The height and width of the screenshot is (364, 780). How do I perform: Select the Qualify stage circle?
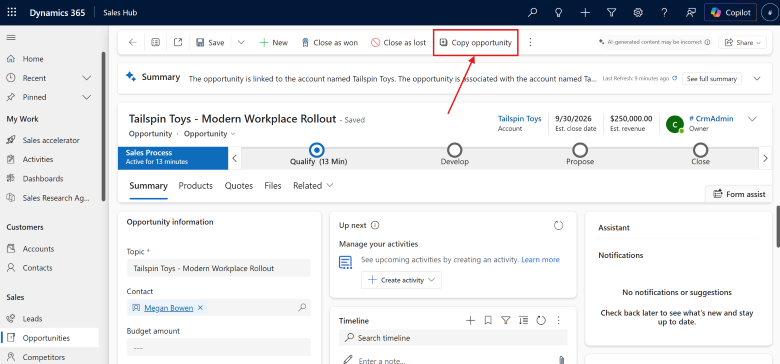[x=316, y=150]
